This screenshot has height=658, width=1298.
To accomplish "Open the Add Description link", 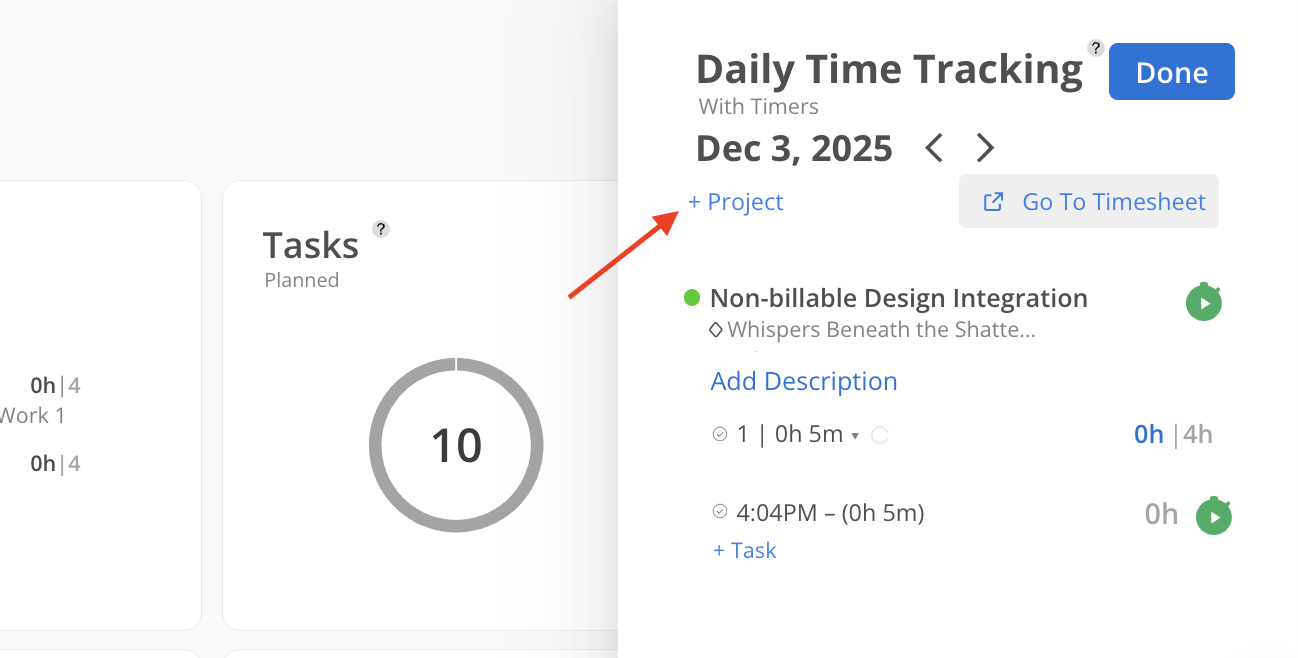I will pyautogui.click(x=804, y=381).
